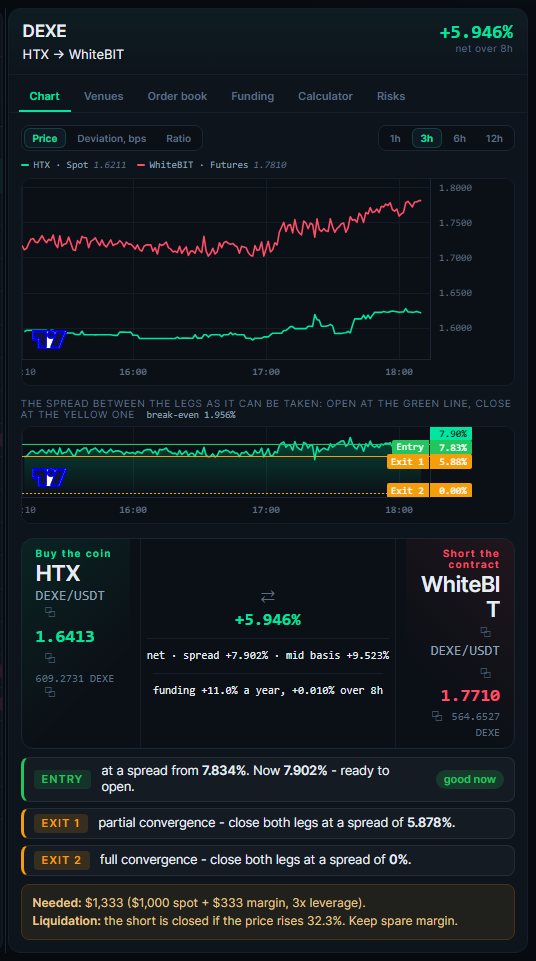536x961 pixels.
Task: Click the green 1.6413 HTX price
Action: [65, 636]
